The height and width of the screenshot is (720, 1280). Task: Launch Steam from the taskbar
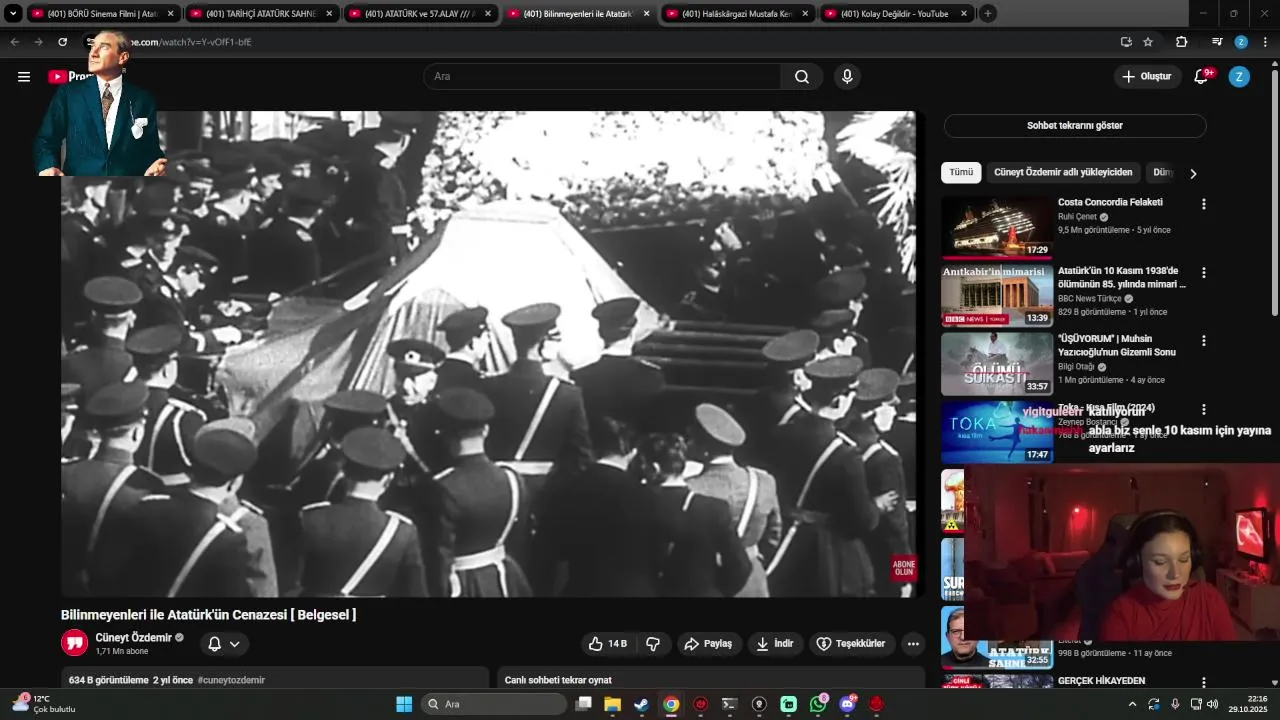tap(641, 704)
